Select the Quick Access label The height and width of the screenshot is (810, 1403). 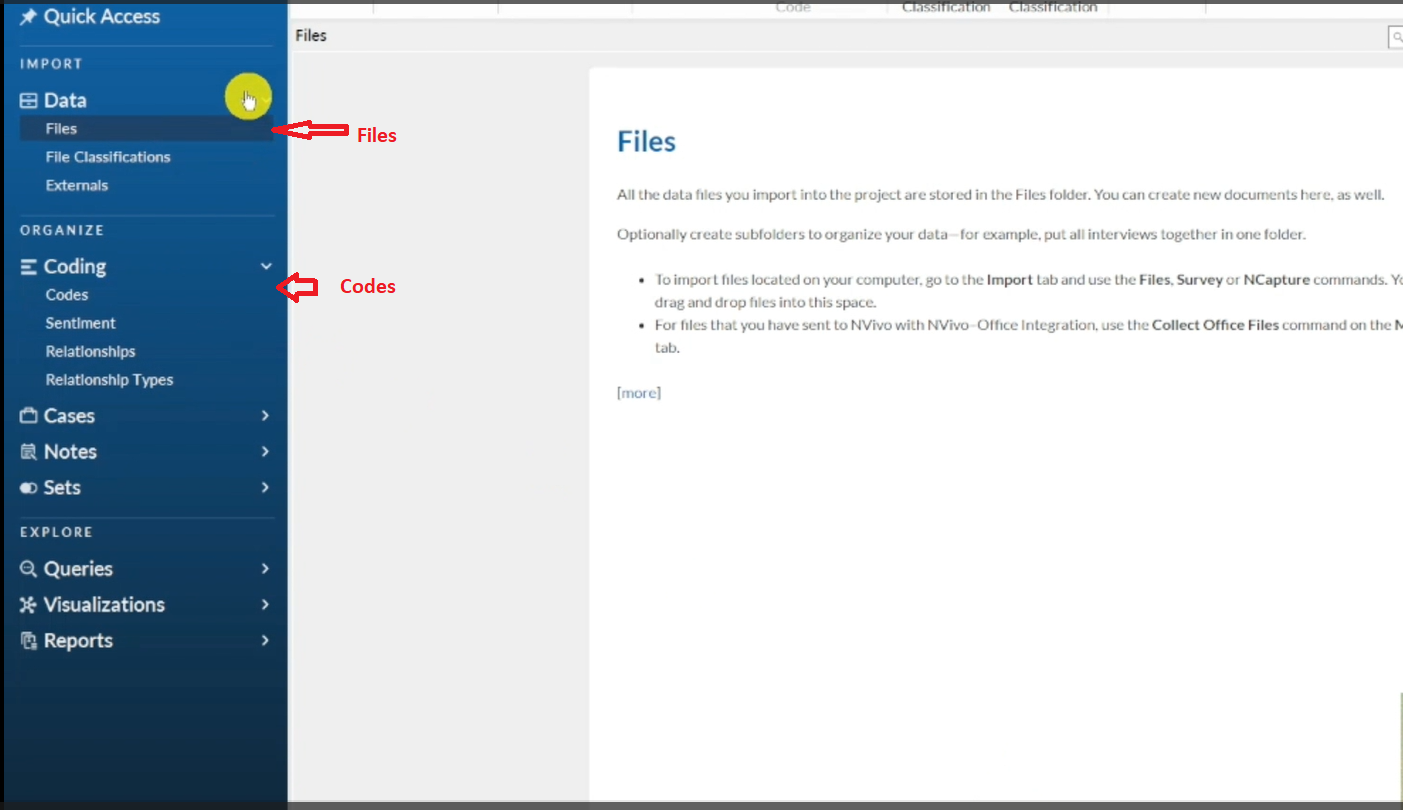click(102, 17)
